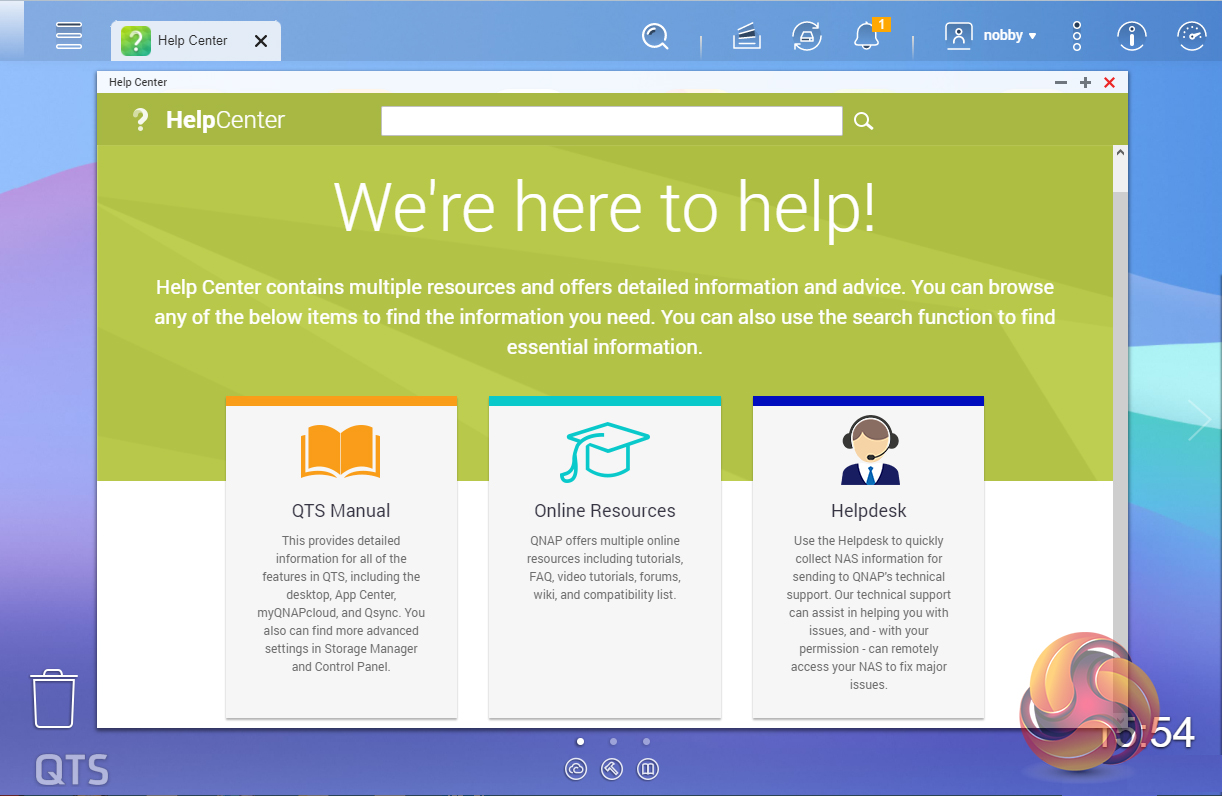Click the desktop clock time display

[1147, 733]
